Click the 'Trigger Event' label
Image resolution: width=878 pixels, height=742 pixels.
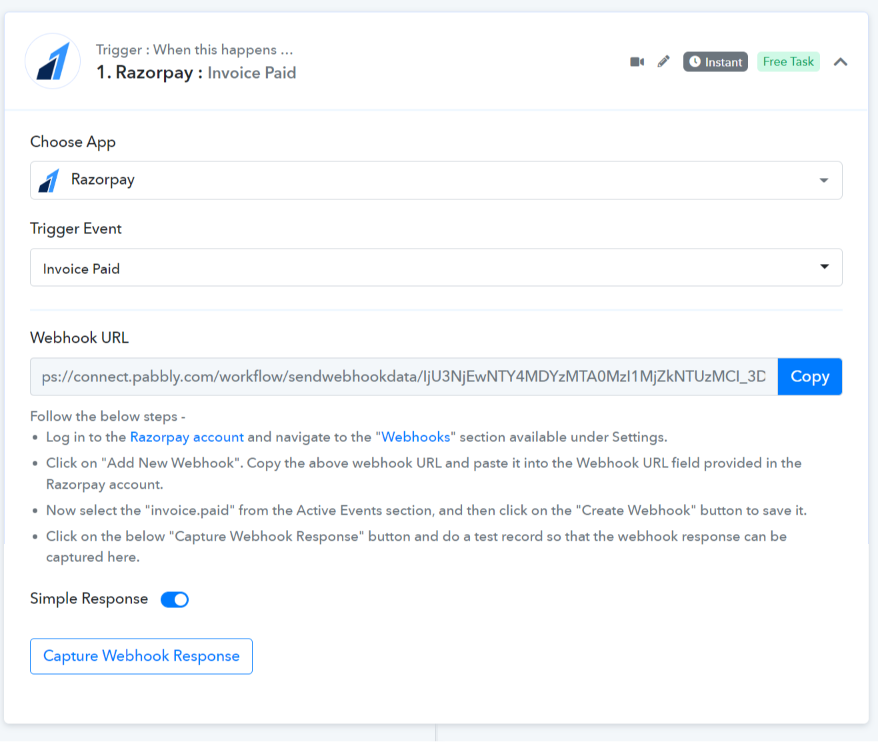pyautogui.click(x=76, y=229)
